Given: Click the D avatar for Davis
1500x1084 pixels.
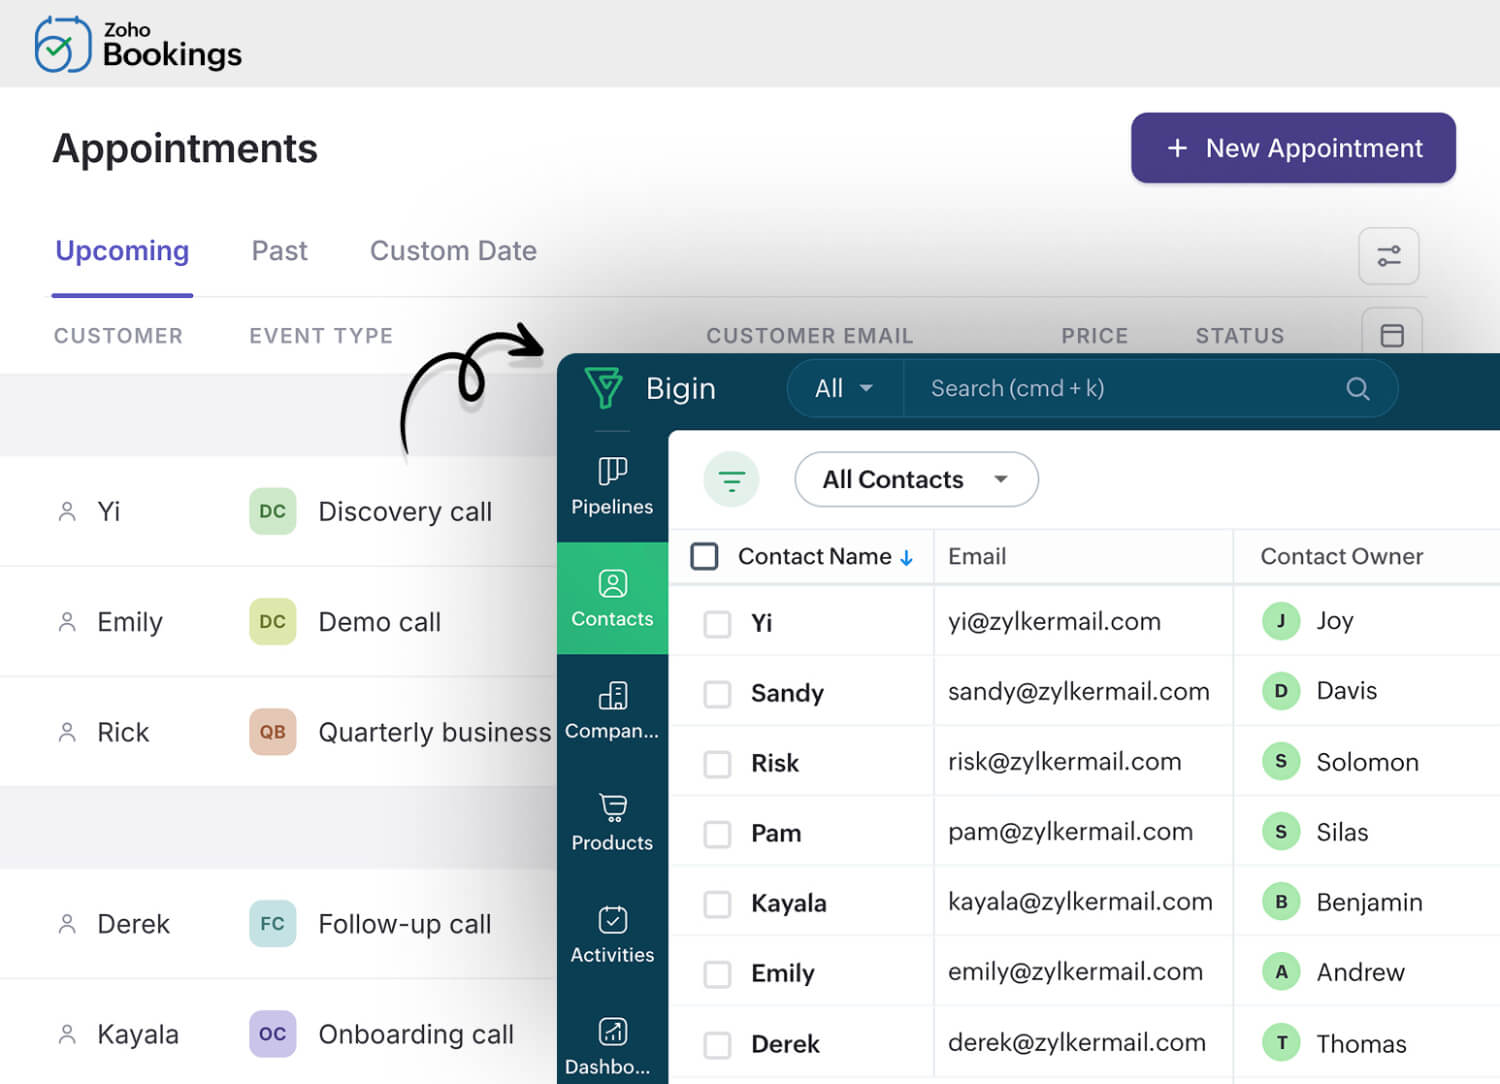Looking at the screenshot, I should (x=1281, y=691).
